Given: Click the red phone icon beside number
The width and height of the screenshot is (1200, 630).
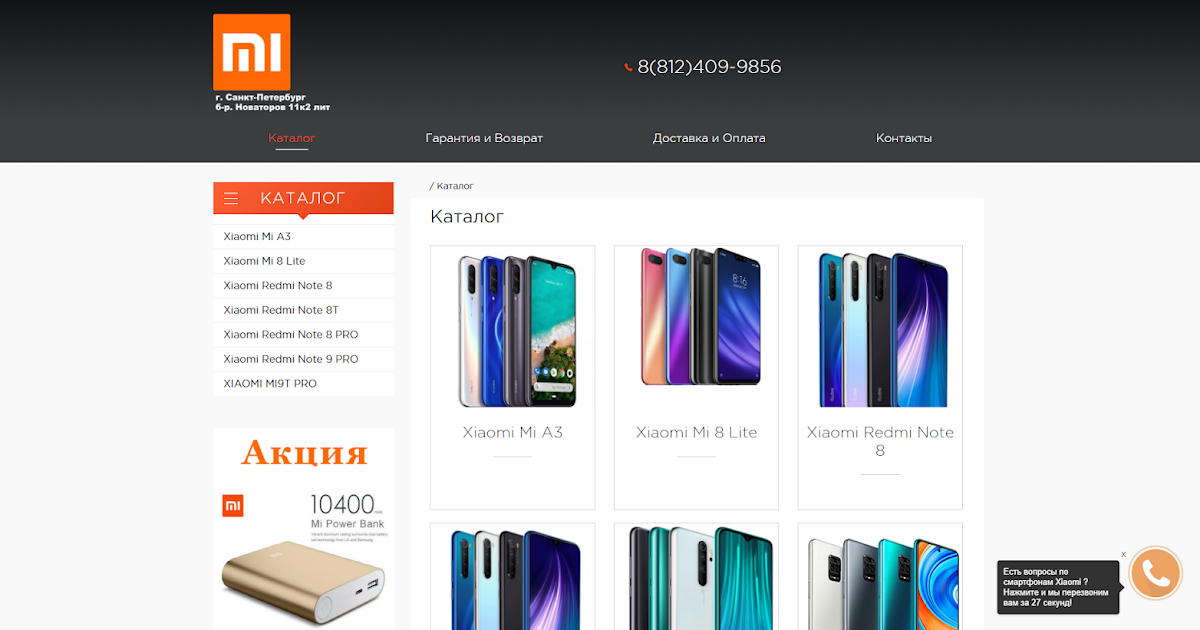Looking at the screenshot, I should click(628, 68).
